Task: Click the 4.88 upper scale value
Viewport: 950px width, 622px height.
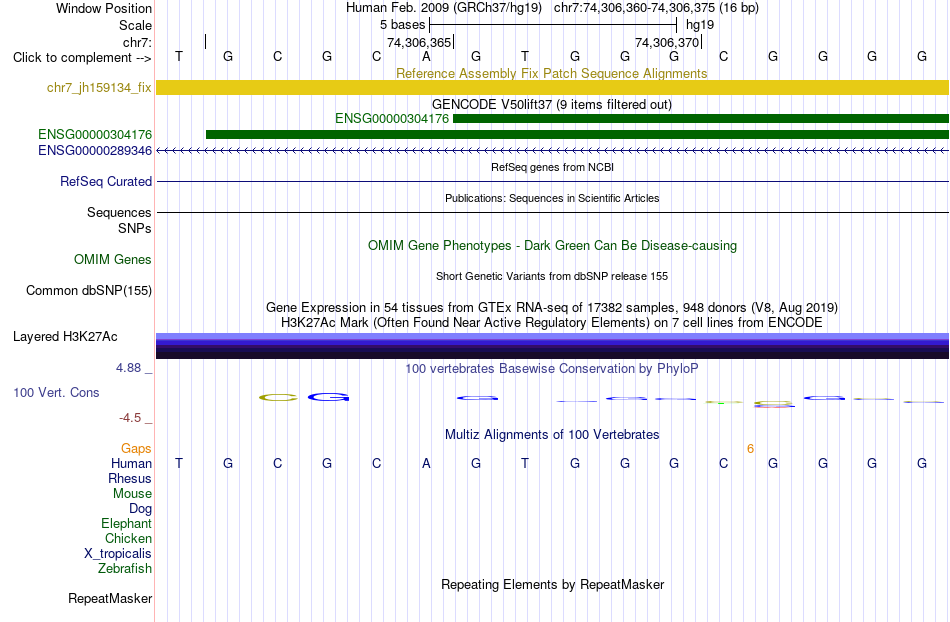Action: tap(128, 368)
